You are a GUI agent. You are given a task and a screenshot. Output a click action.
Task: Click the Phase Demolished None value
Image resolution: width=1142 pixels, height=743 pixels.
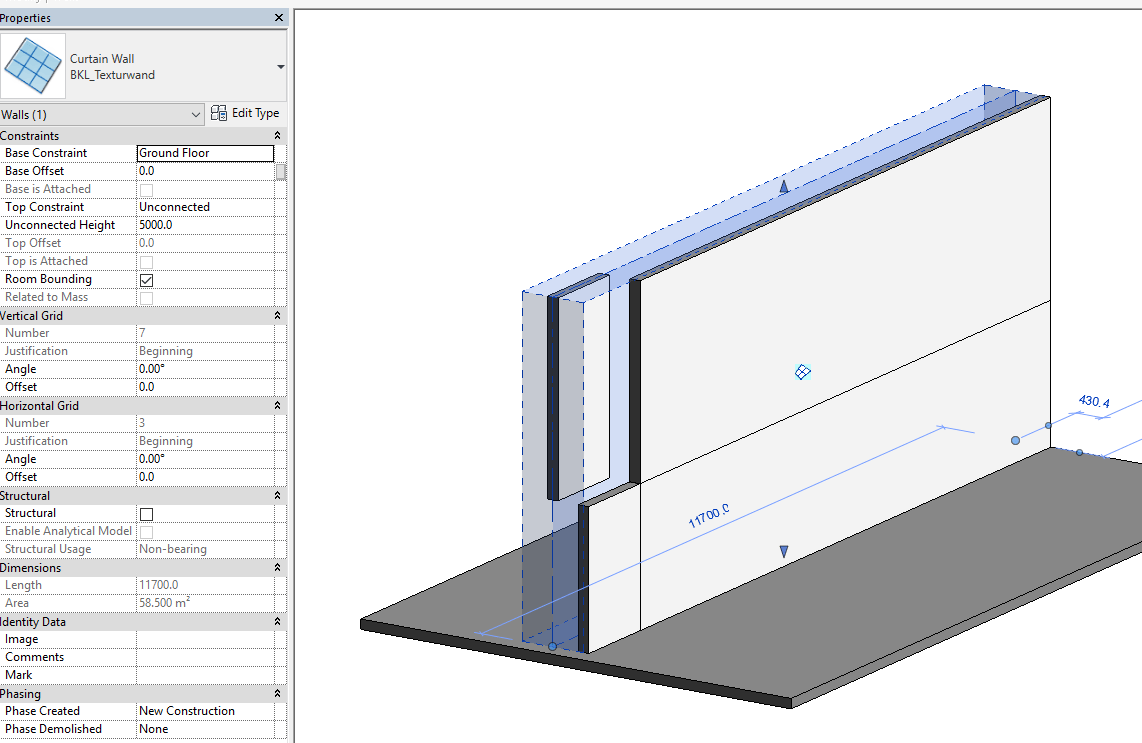click(205, 729)
